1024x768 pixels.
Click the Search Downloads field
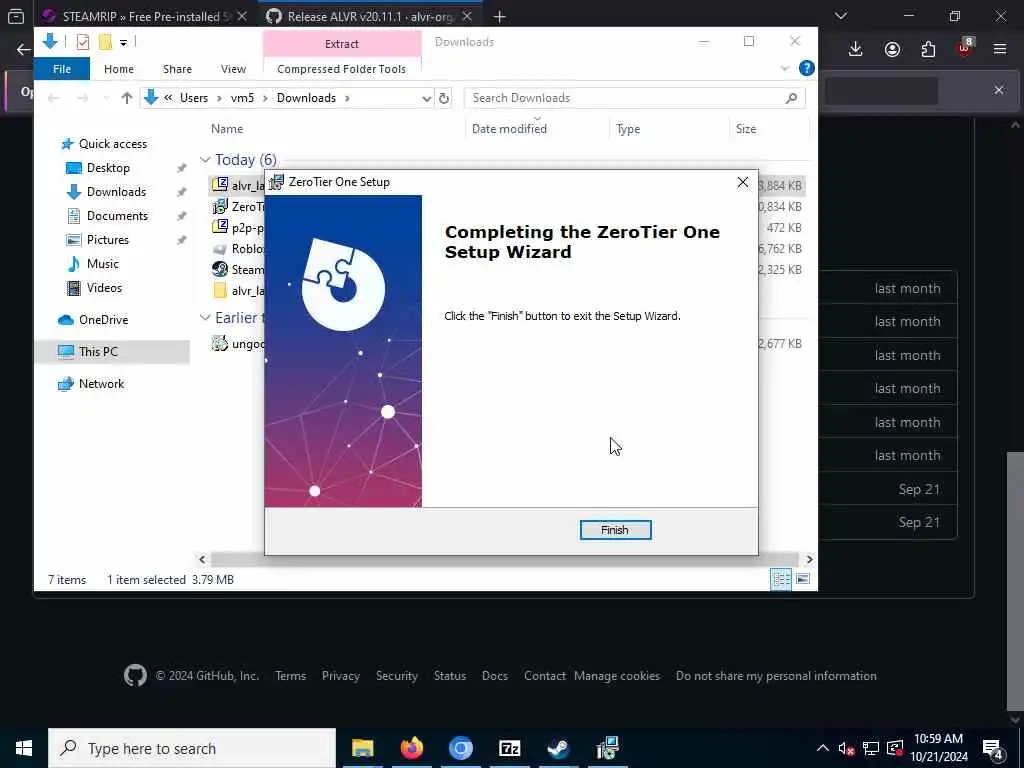(x=634, y=98)
